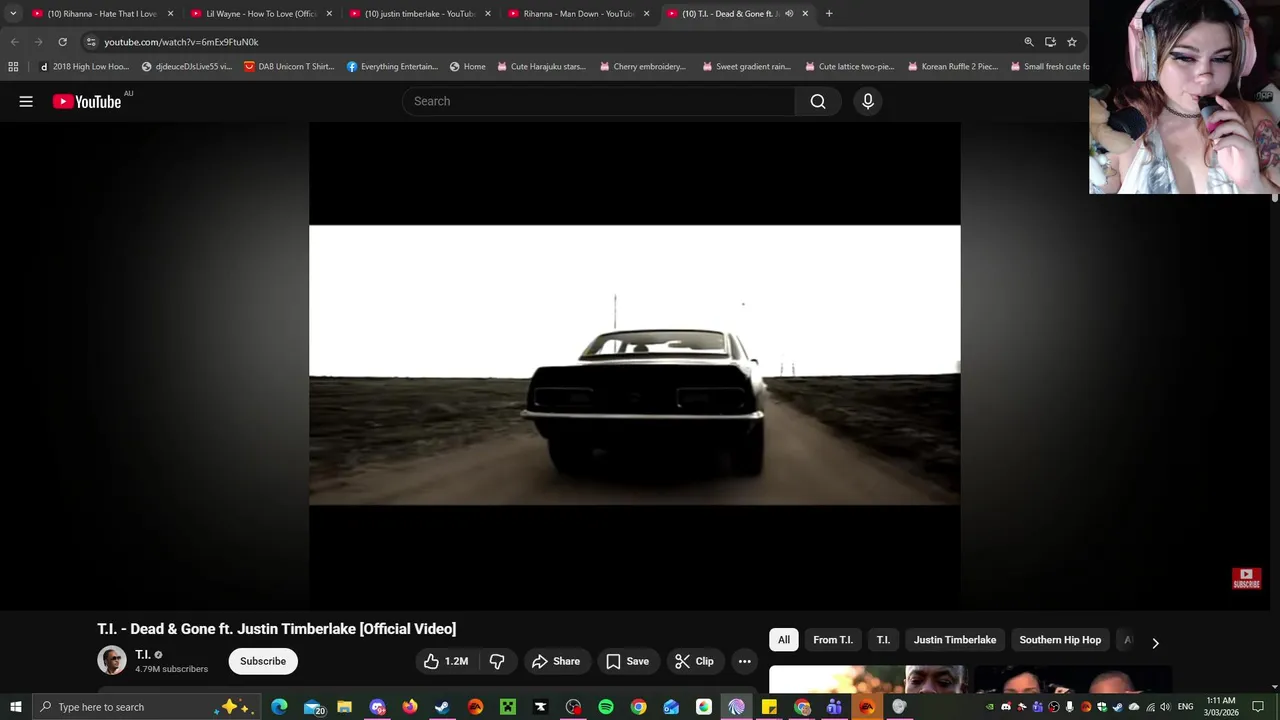Open more actions three-dot menu
The width and height of the screenshot is (1280, 720).
[744, 661]
